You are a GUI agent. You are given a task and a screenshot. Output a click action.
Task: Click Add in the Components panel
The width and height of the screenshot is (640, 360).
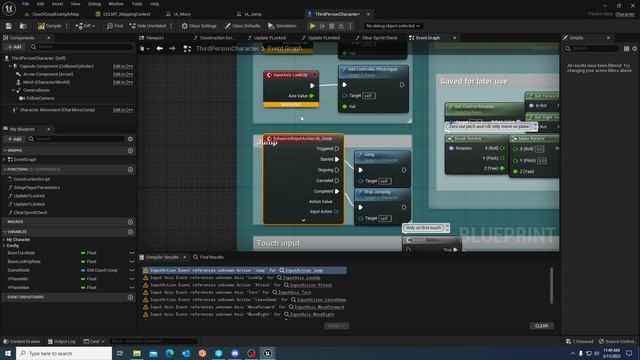(14, 47)
